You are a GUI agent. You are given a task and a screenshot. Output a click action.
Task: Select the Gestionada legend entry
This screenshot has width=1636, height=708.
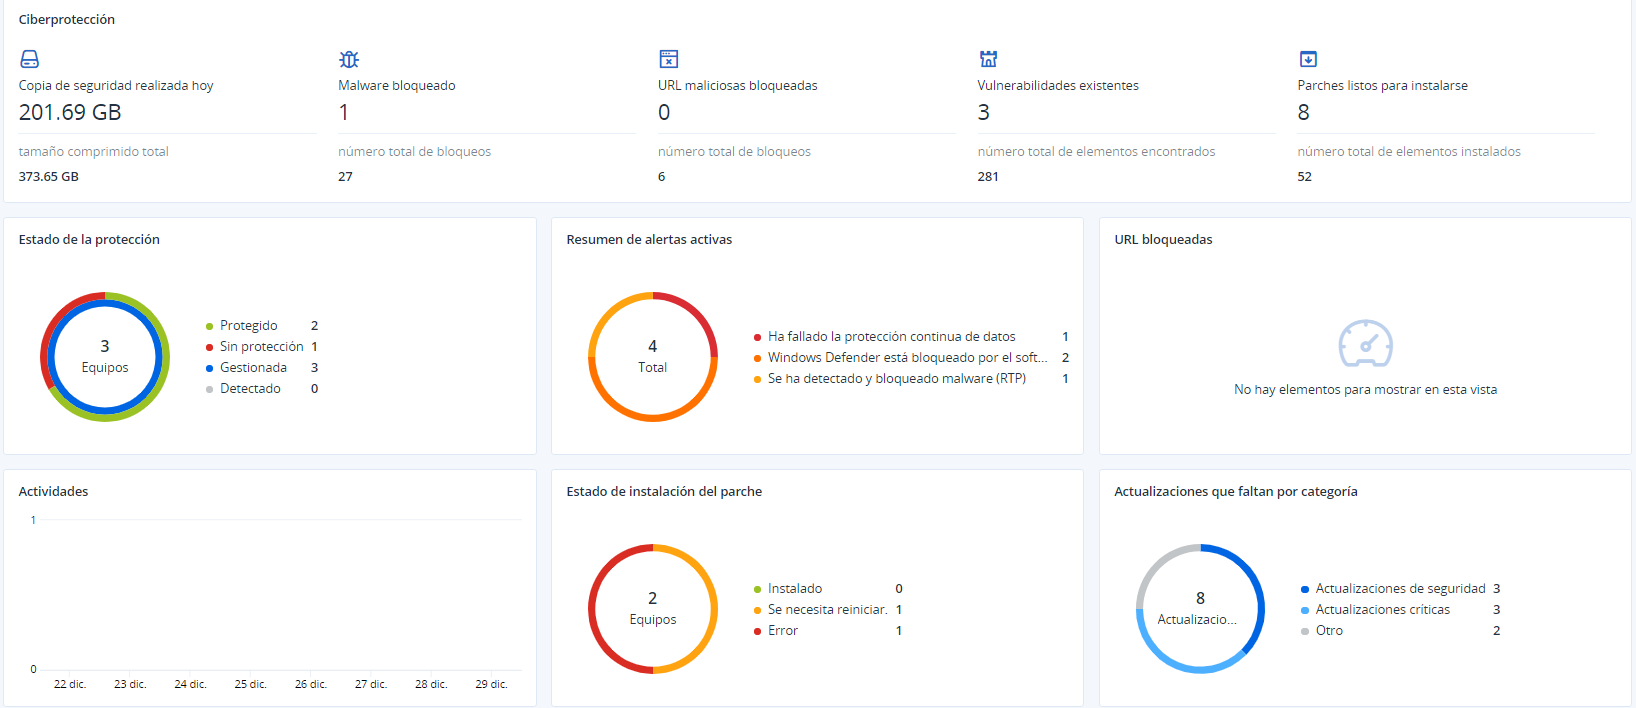[x=253, y=368]
